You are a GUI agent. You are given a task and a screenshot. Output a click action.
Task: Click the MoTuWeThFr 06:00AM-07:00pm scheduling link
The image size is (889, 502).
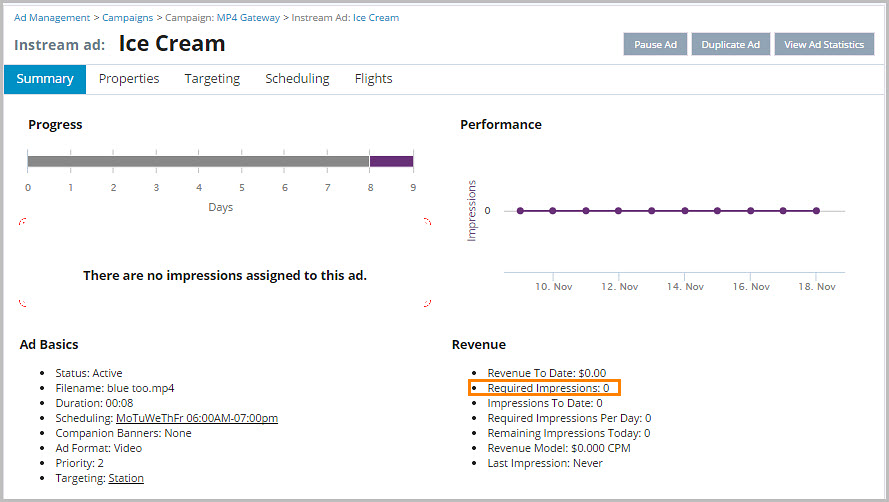pyautogui.click(x=197, y=418)
